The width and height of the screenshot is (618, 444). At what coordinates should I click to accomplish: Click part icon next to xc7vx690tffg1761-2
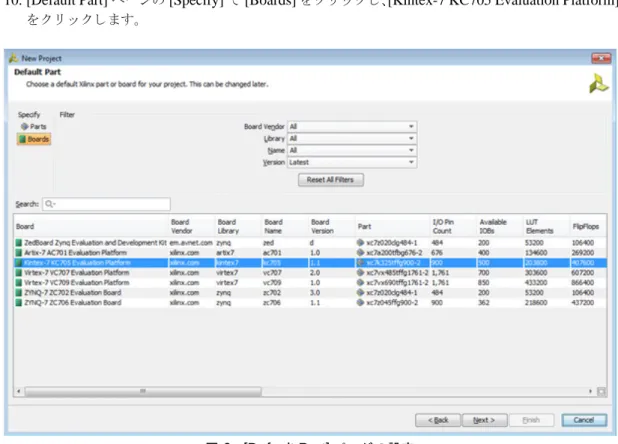(x=360, y=282)
